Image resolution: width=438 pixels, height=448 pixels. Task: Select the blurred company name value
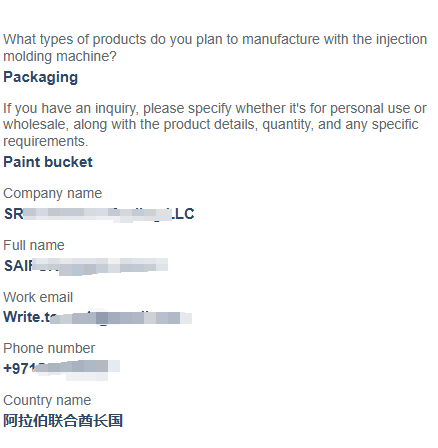(x=99, y=214)
